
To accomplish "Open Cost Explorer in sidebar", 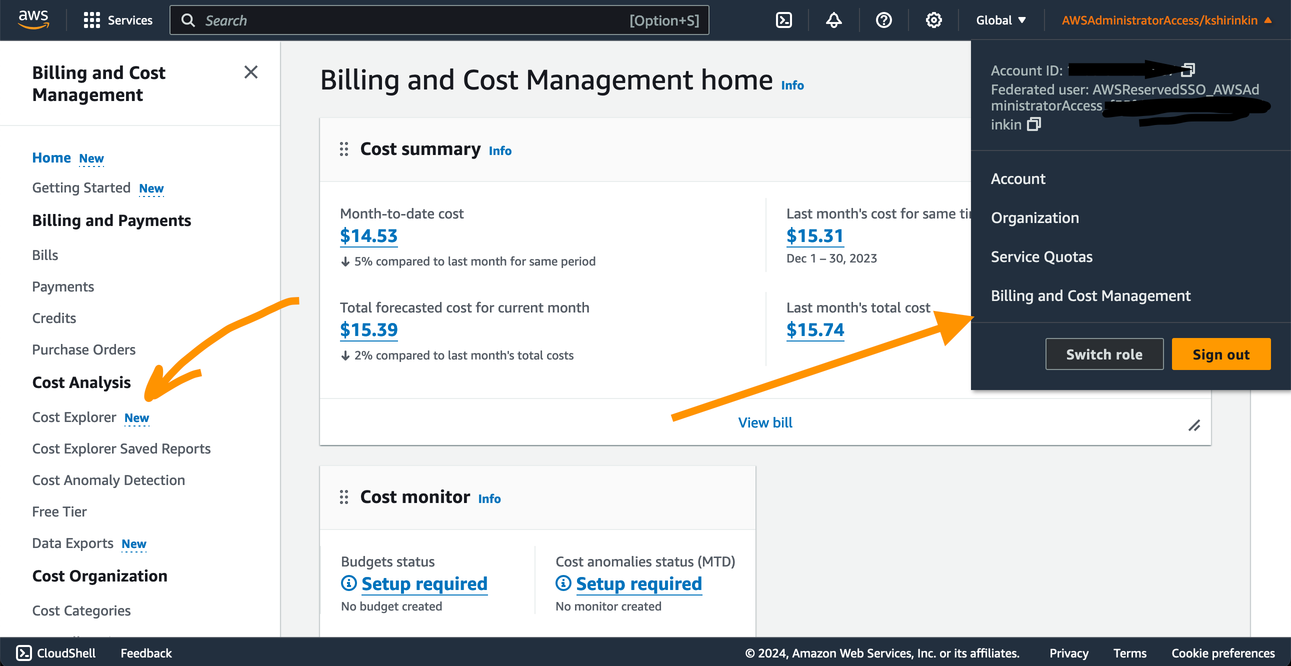I will point(74,417).
